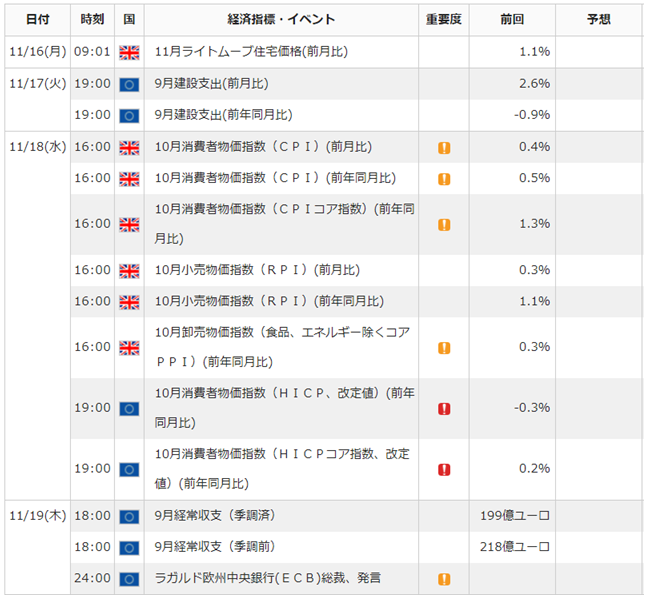Click EU flag for 9月経常収支(季調済)
The height and width of the screenshot is (597, 646).
[x=129, y=517]
